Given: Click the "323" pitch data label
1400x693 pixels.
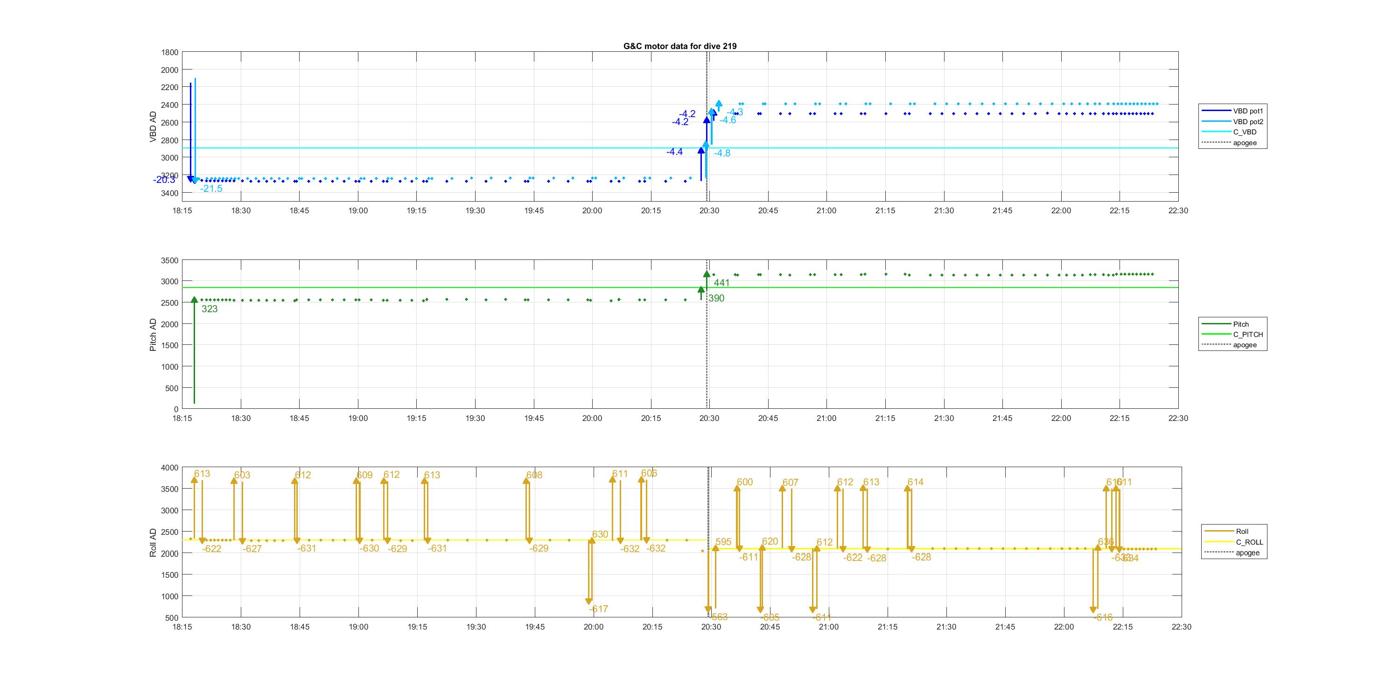Looking at the screenshot, I should (209, 310).
